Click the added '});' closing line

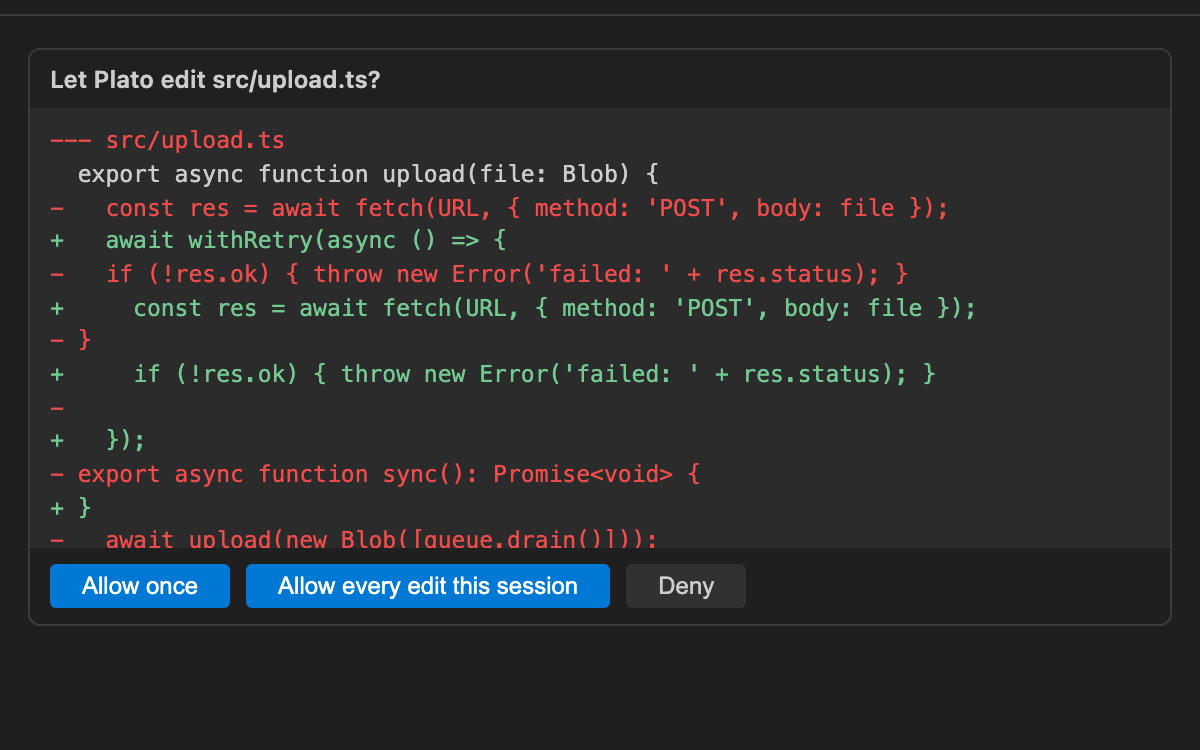click(x=98, y=441)
